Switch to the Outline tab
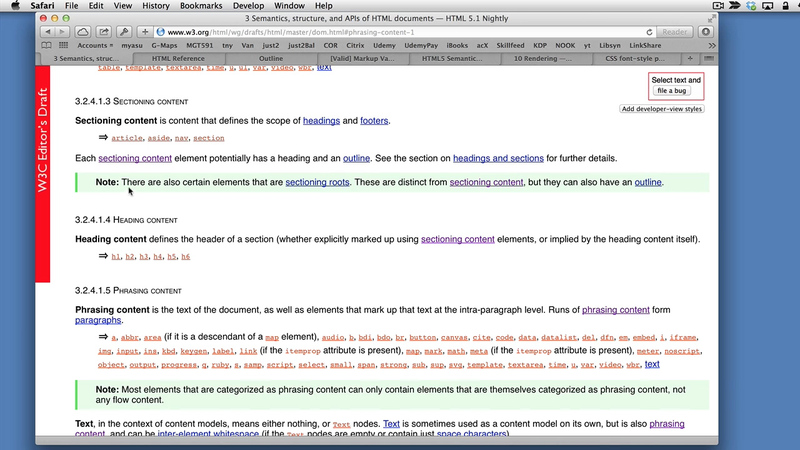 [x=271, y=58]
